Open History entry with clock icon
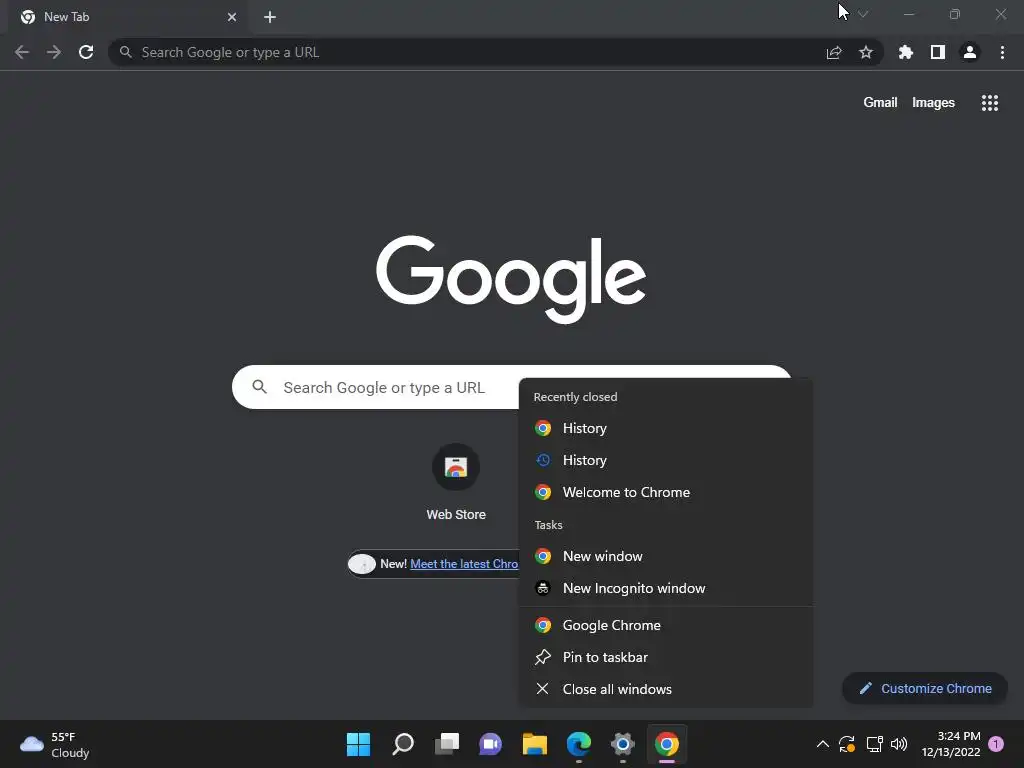The height and width of the screenshot is (768, 1024). pyautogui.click(x=666, y=460)
